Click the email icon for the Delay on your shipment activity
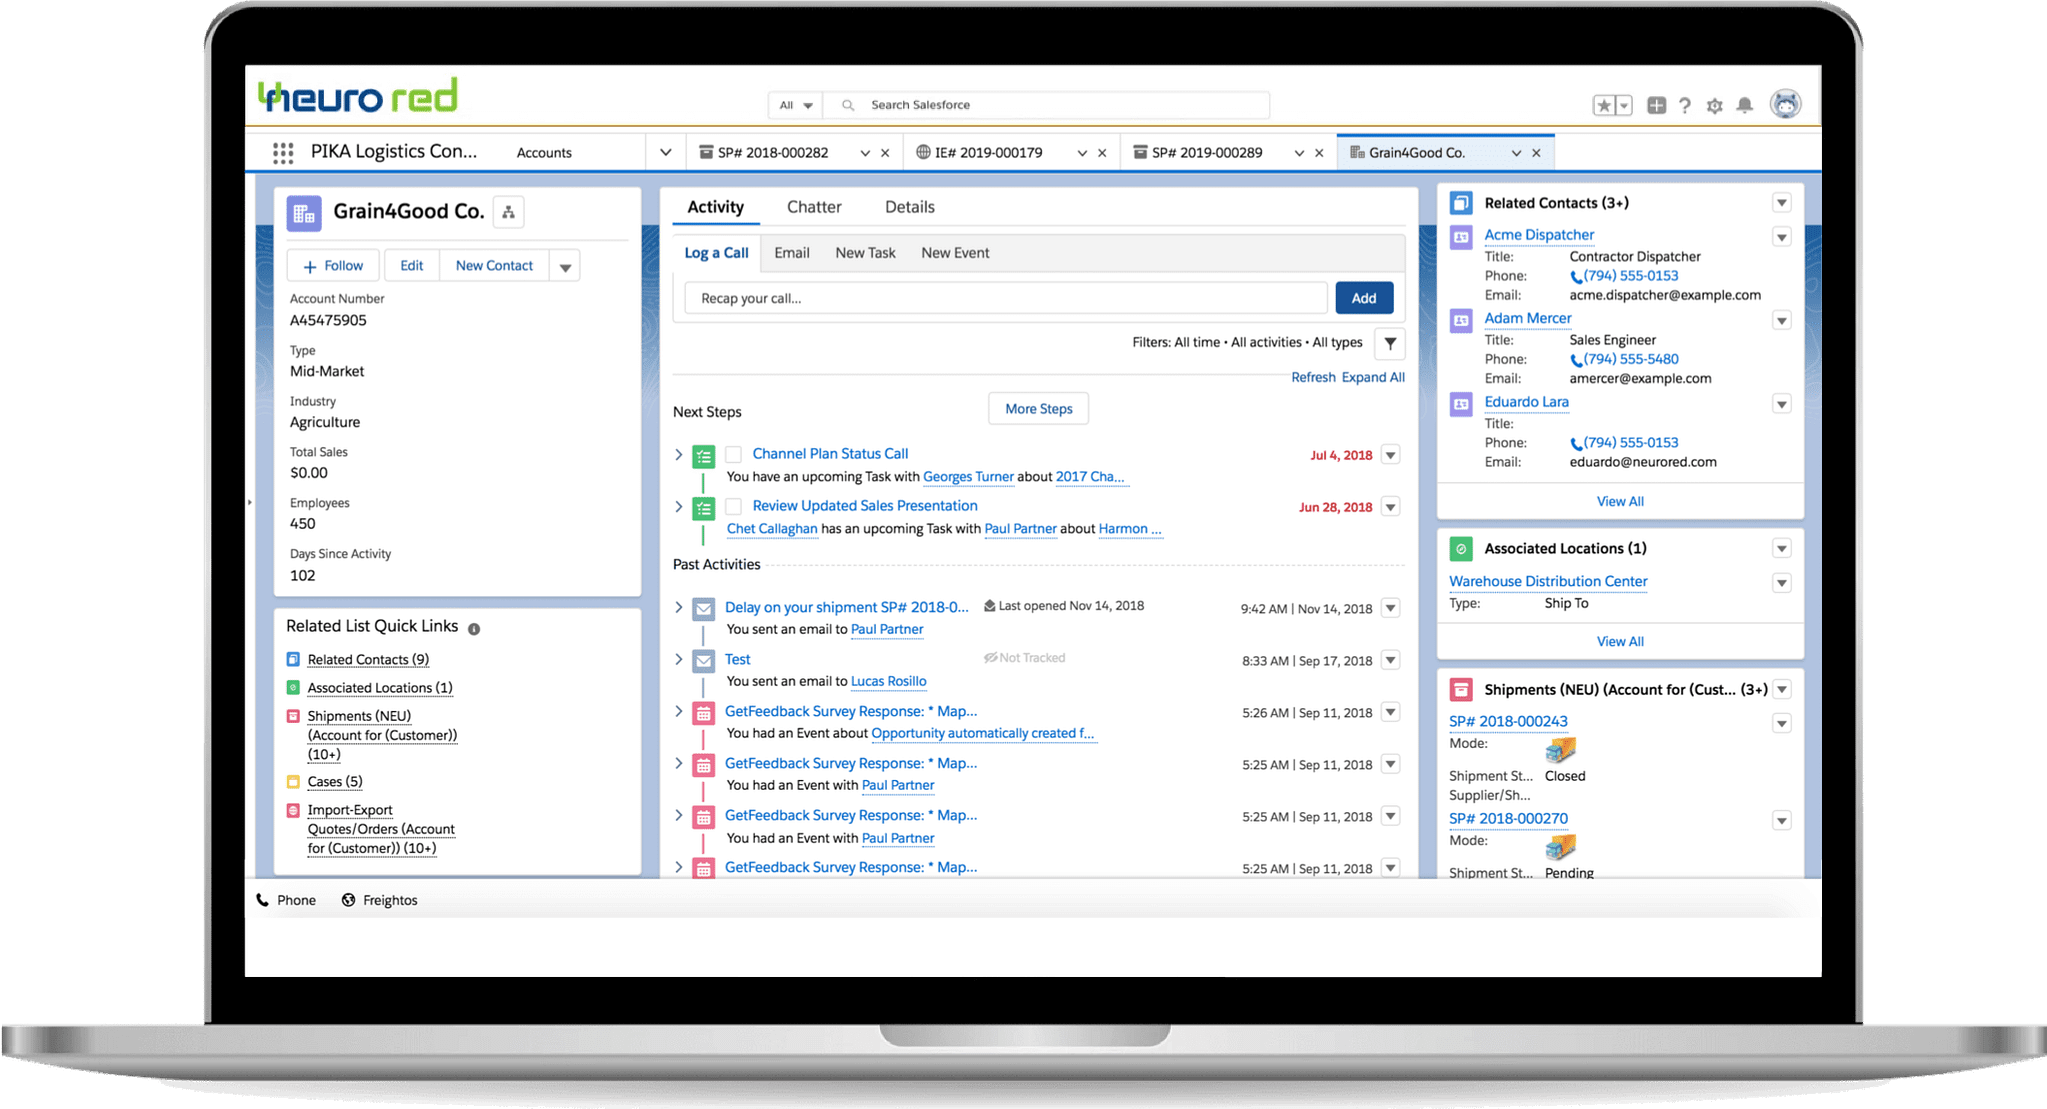The image size is (2047, 1109). tap(704, 609)
